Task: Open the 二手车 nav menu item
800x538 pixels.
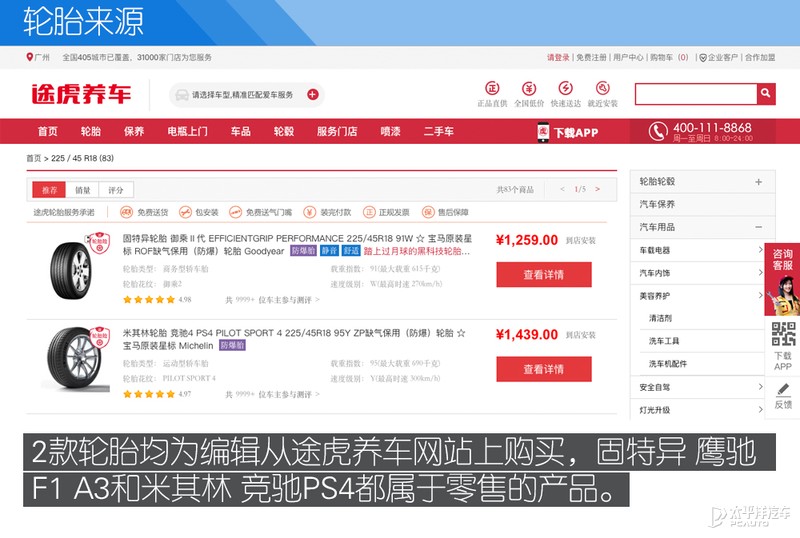Action: pyautogui.click(x=438, y=132)
